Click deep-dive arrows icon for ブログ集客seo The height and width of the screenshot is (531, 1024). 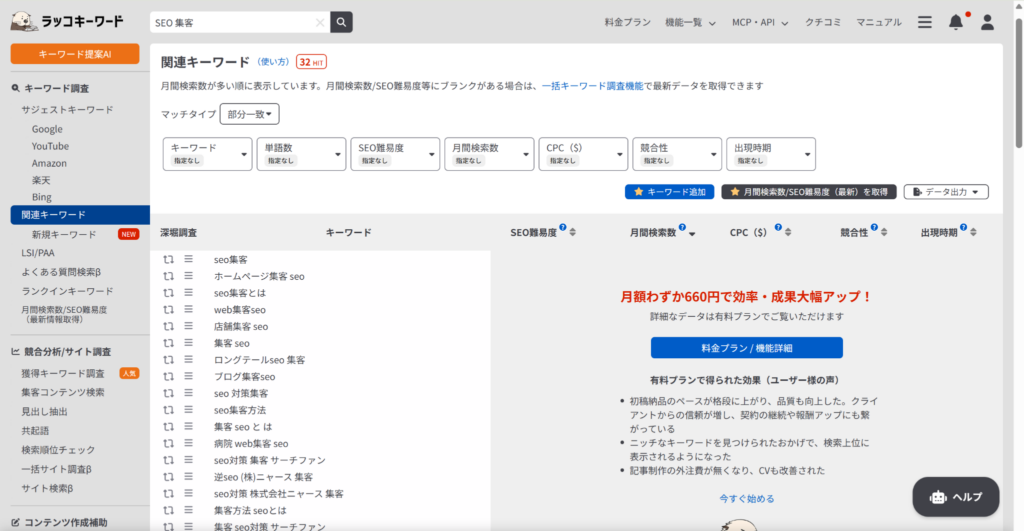(168, 376)
